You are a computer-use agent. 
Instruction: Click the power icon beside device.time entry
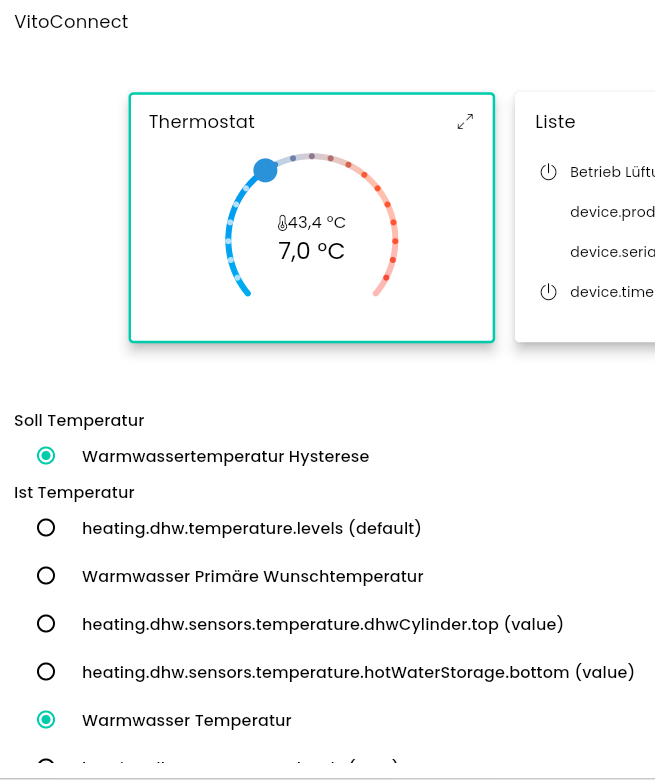[x=547, y=292]
